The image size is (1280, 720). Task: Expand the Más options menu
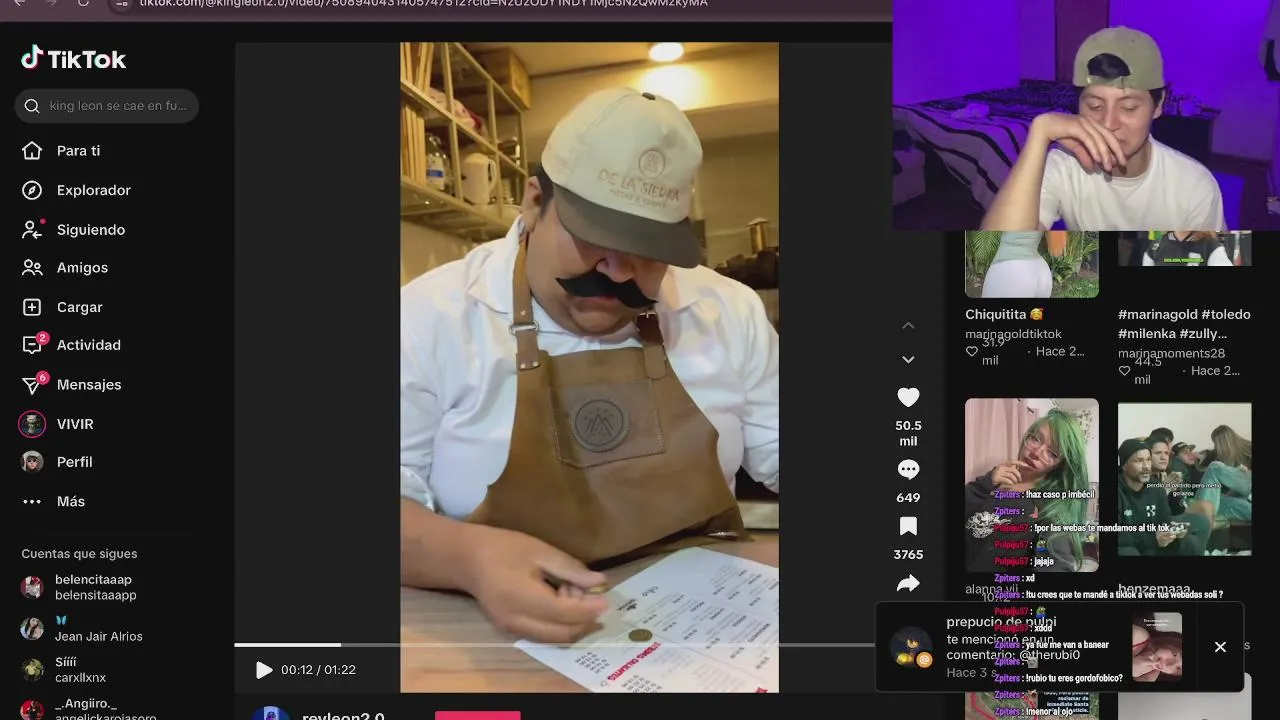click(x=70, y=501)
